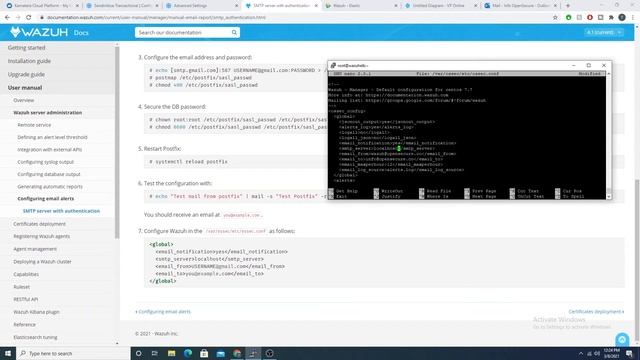Show hidden system tray icons
The width and height of the screenshot is (640, 360).
click(580, 353)
